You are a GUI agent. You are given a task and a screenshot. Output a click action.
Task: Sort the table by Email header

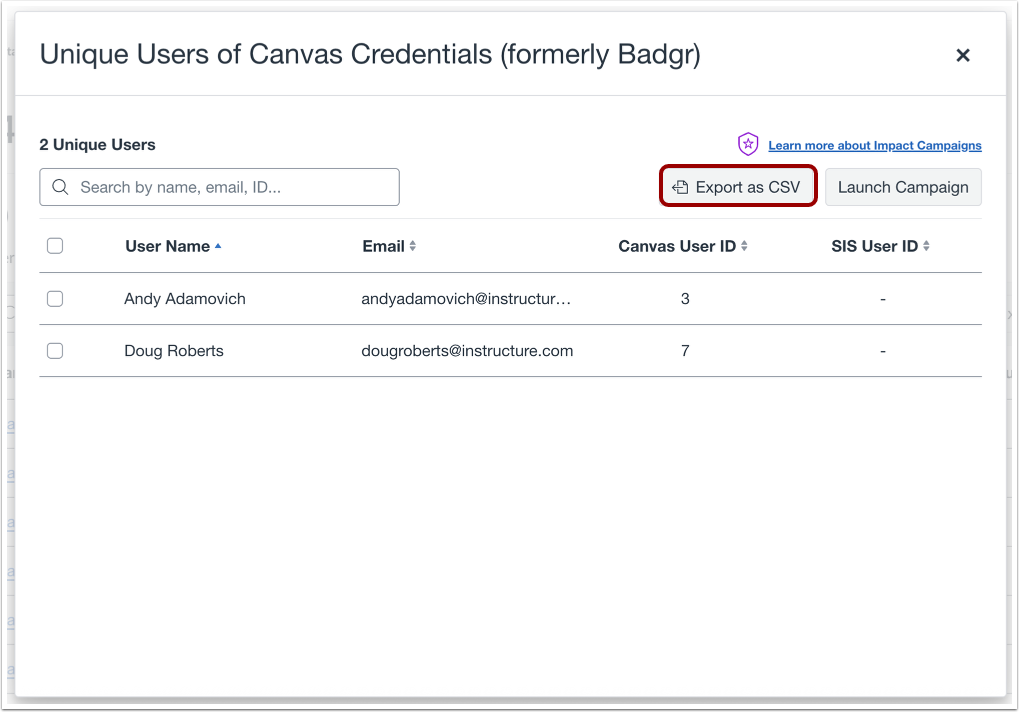point(383,246)
